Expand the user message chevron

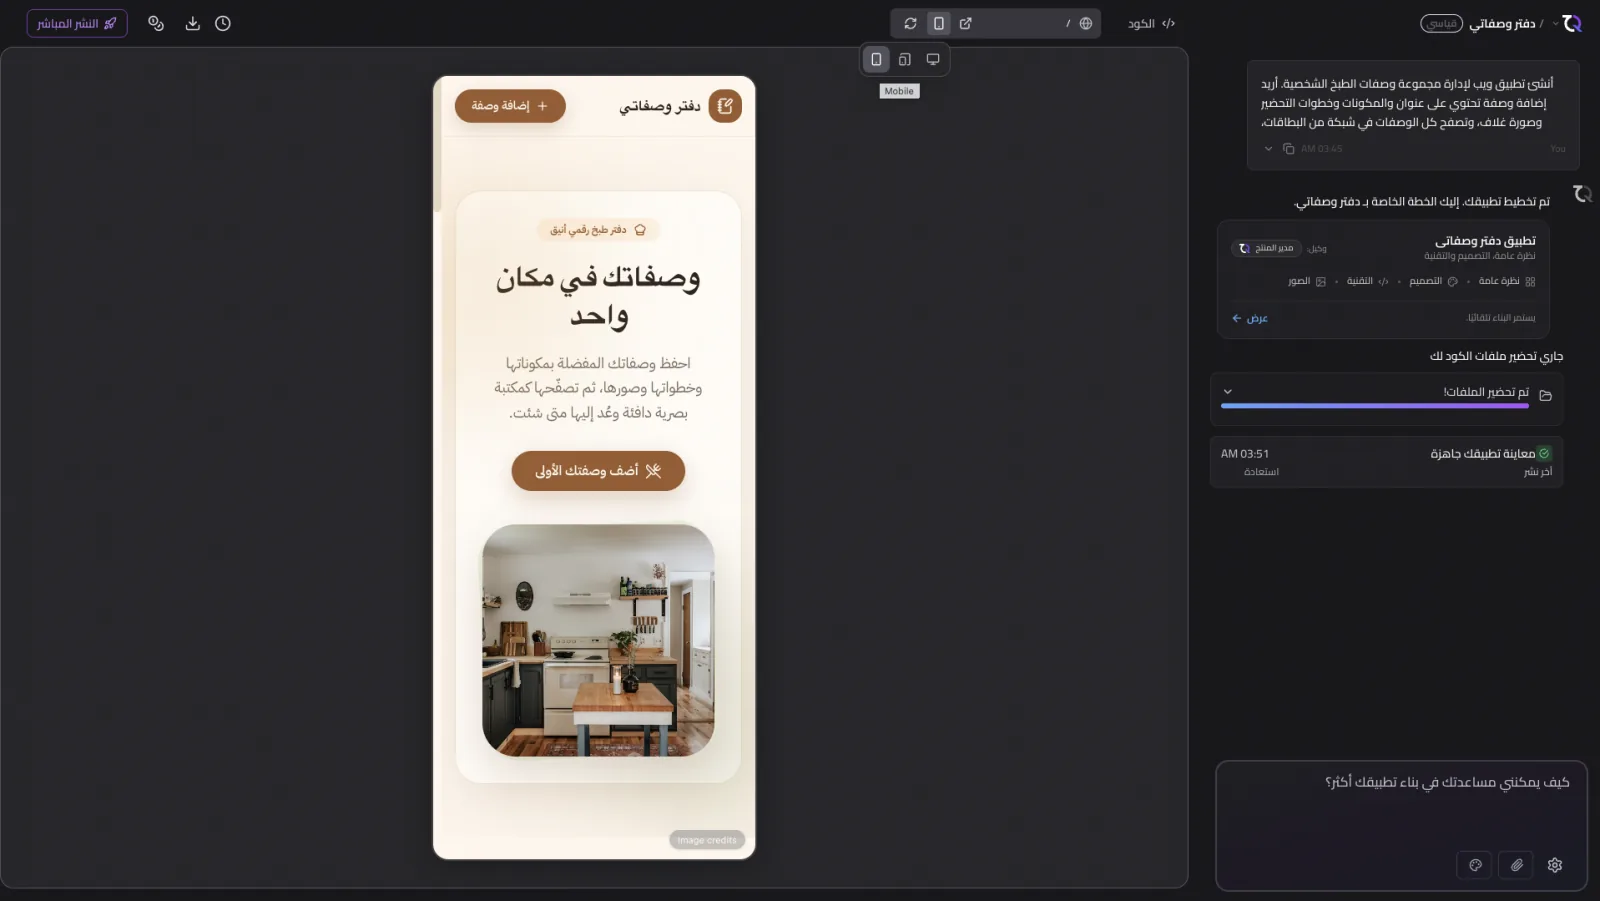1268,148
